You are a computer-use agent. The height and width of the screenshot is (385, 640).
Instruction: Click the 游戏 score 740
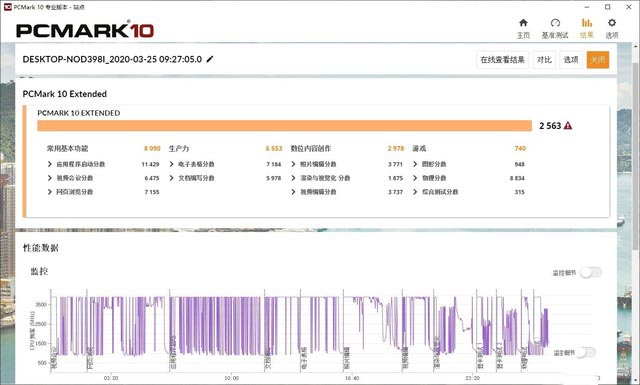(520, 149)
